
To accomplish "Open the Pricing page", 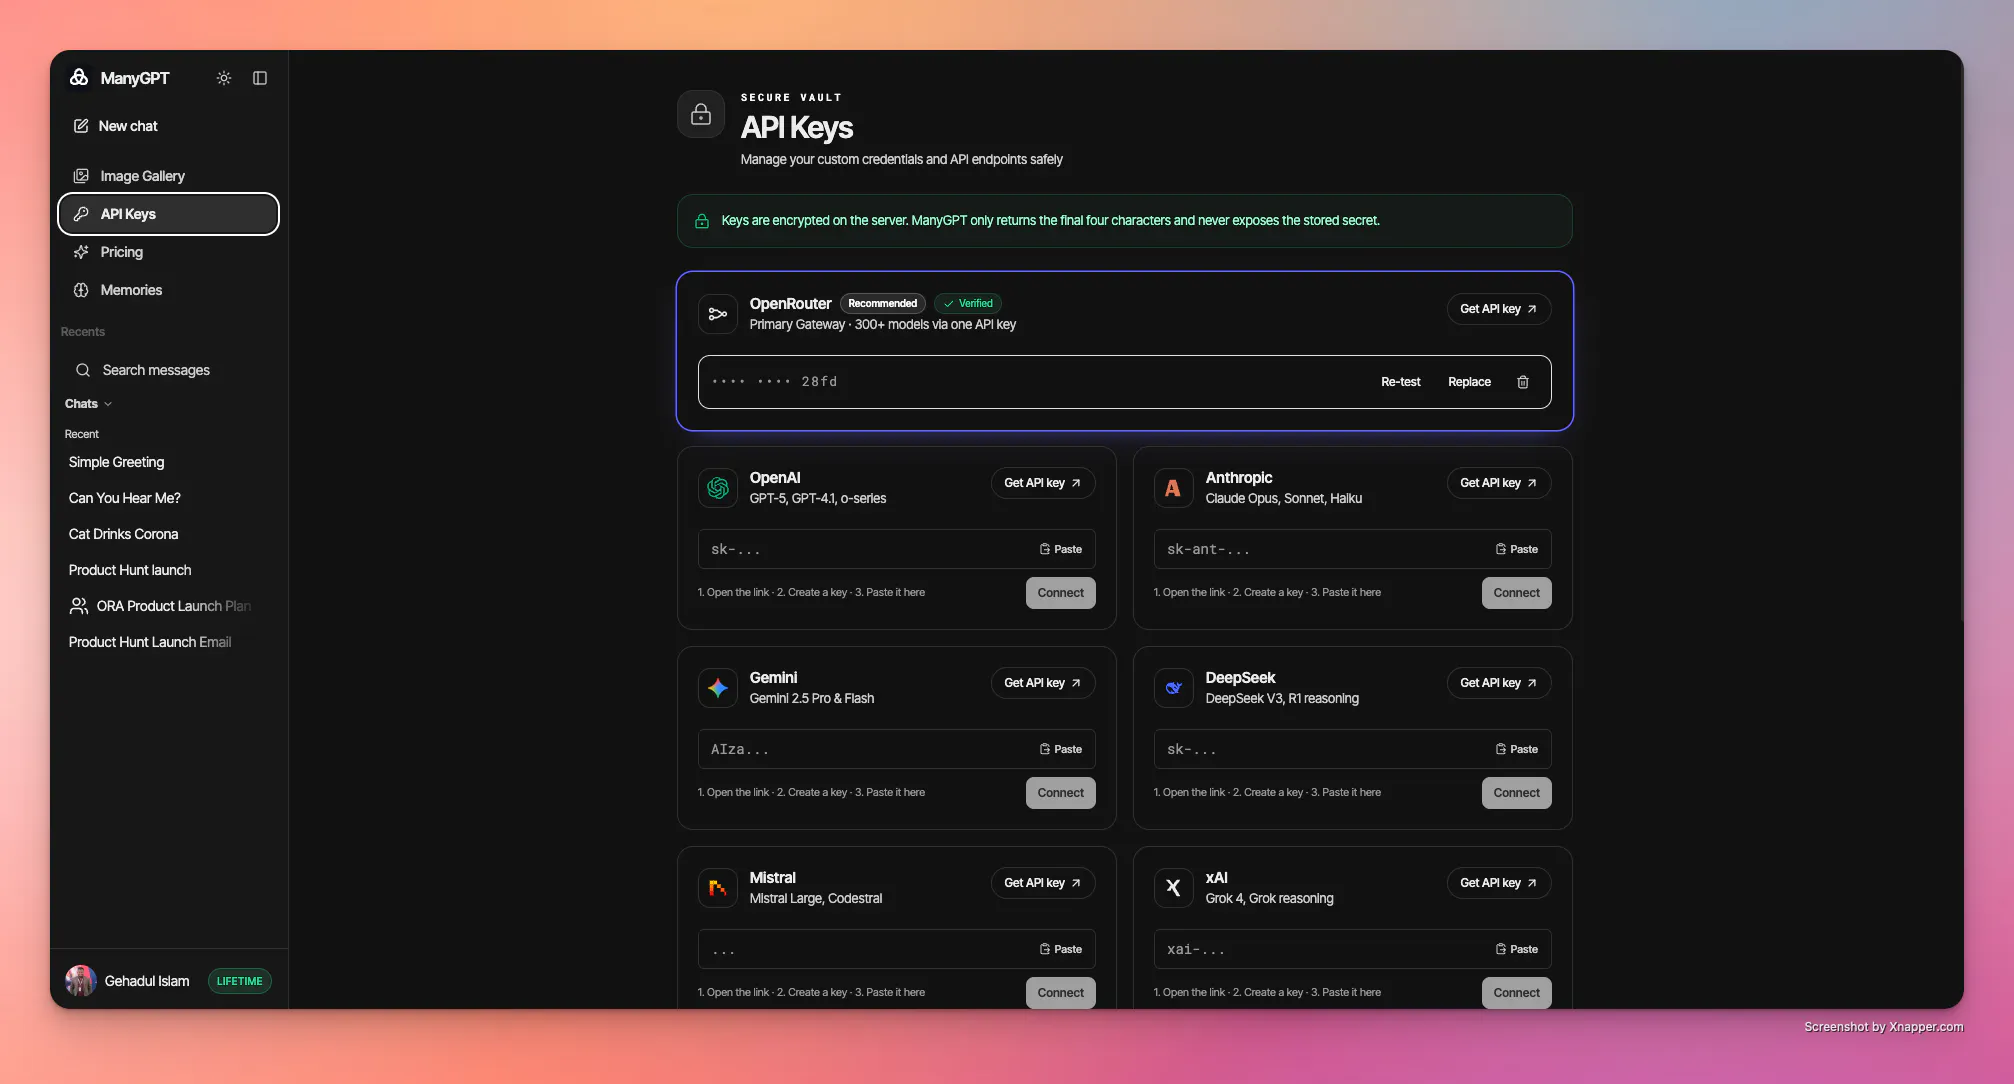I will [x=168, y=252].
